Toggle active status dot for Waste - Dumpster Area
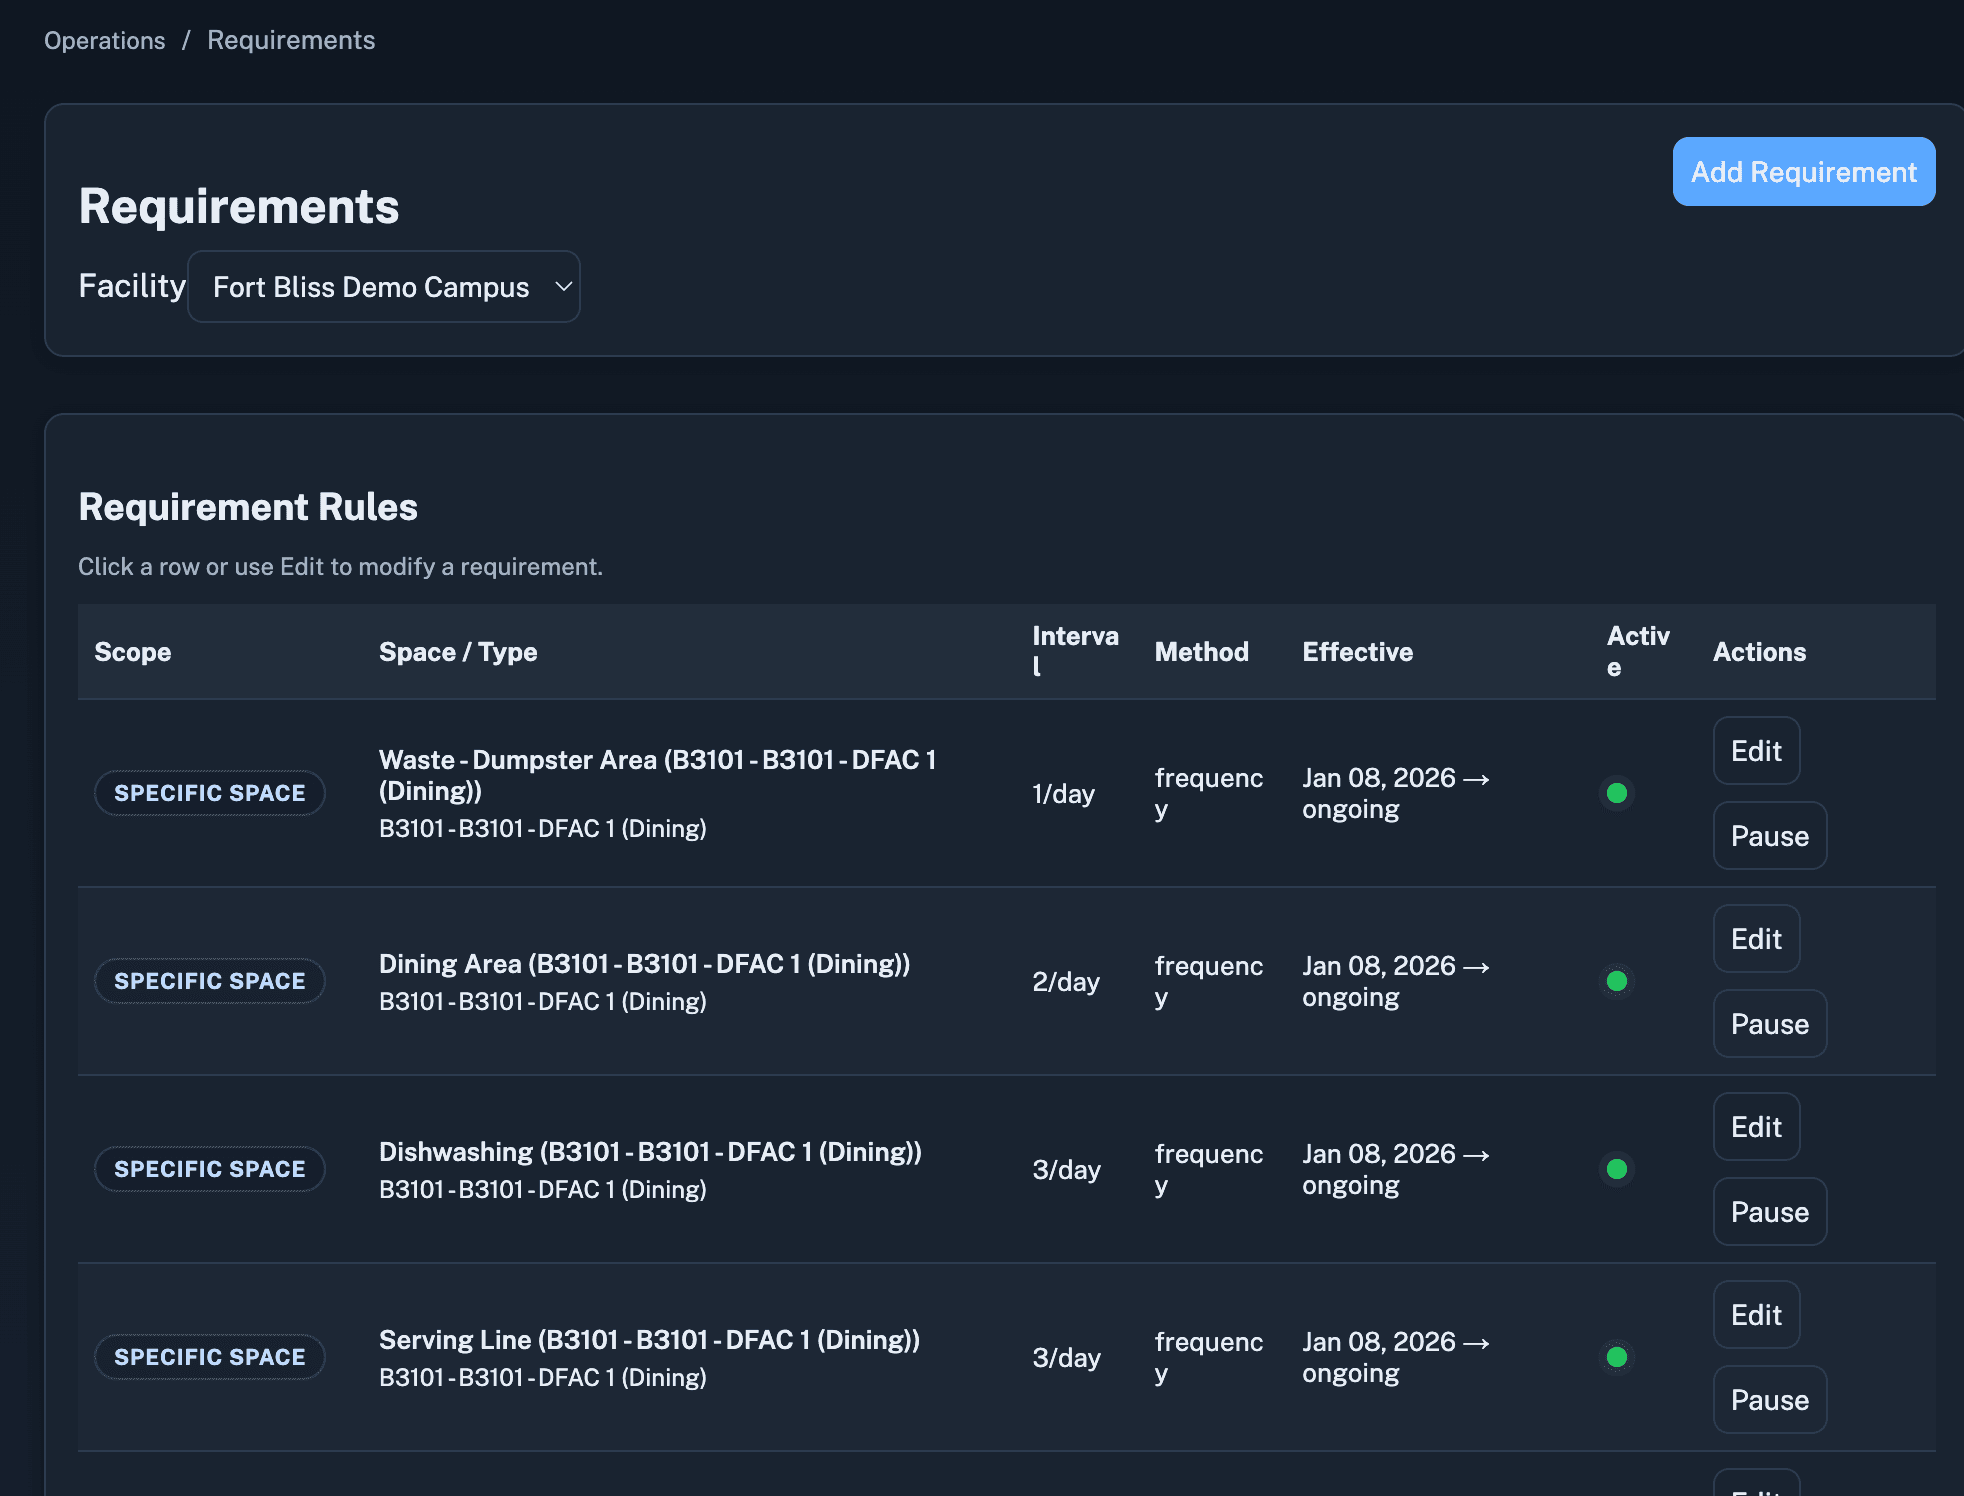1964x1496 pixels. click(1618, 794)
